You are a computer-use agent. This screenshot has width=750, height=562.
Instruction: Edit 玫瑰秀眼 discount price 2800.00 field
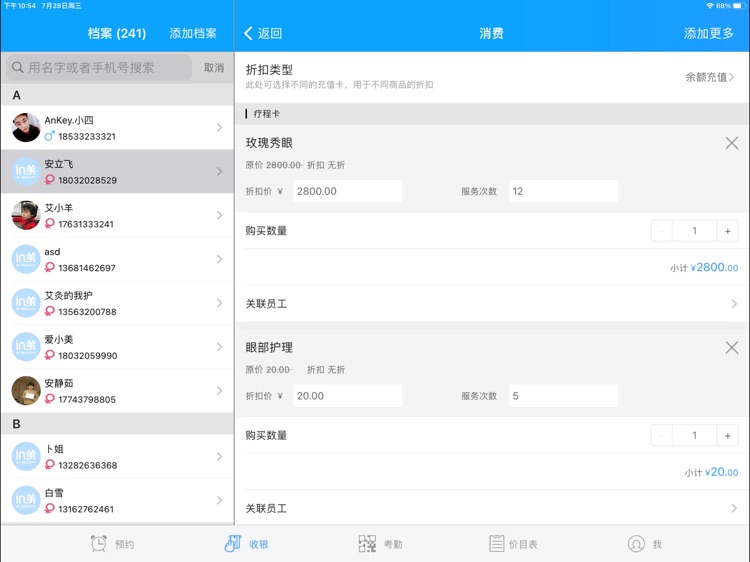click(x=348, y=191)
